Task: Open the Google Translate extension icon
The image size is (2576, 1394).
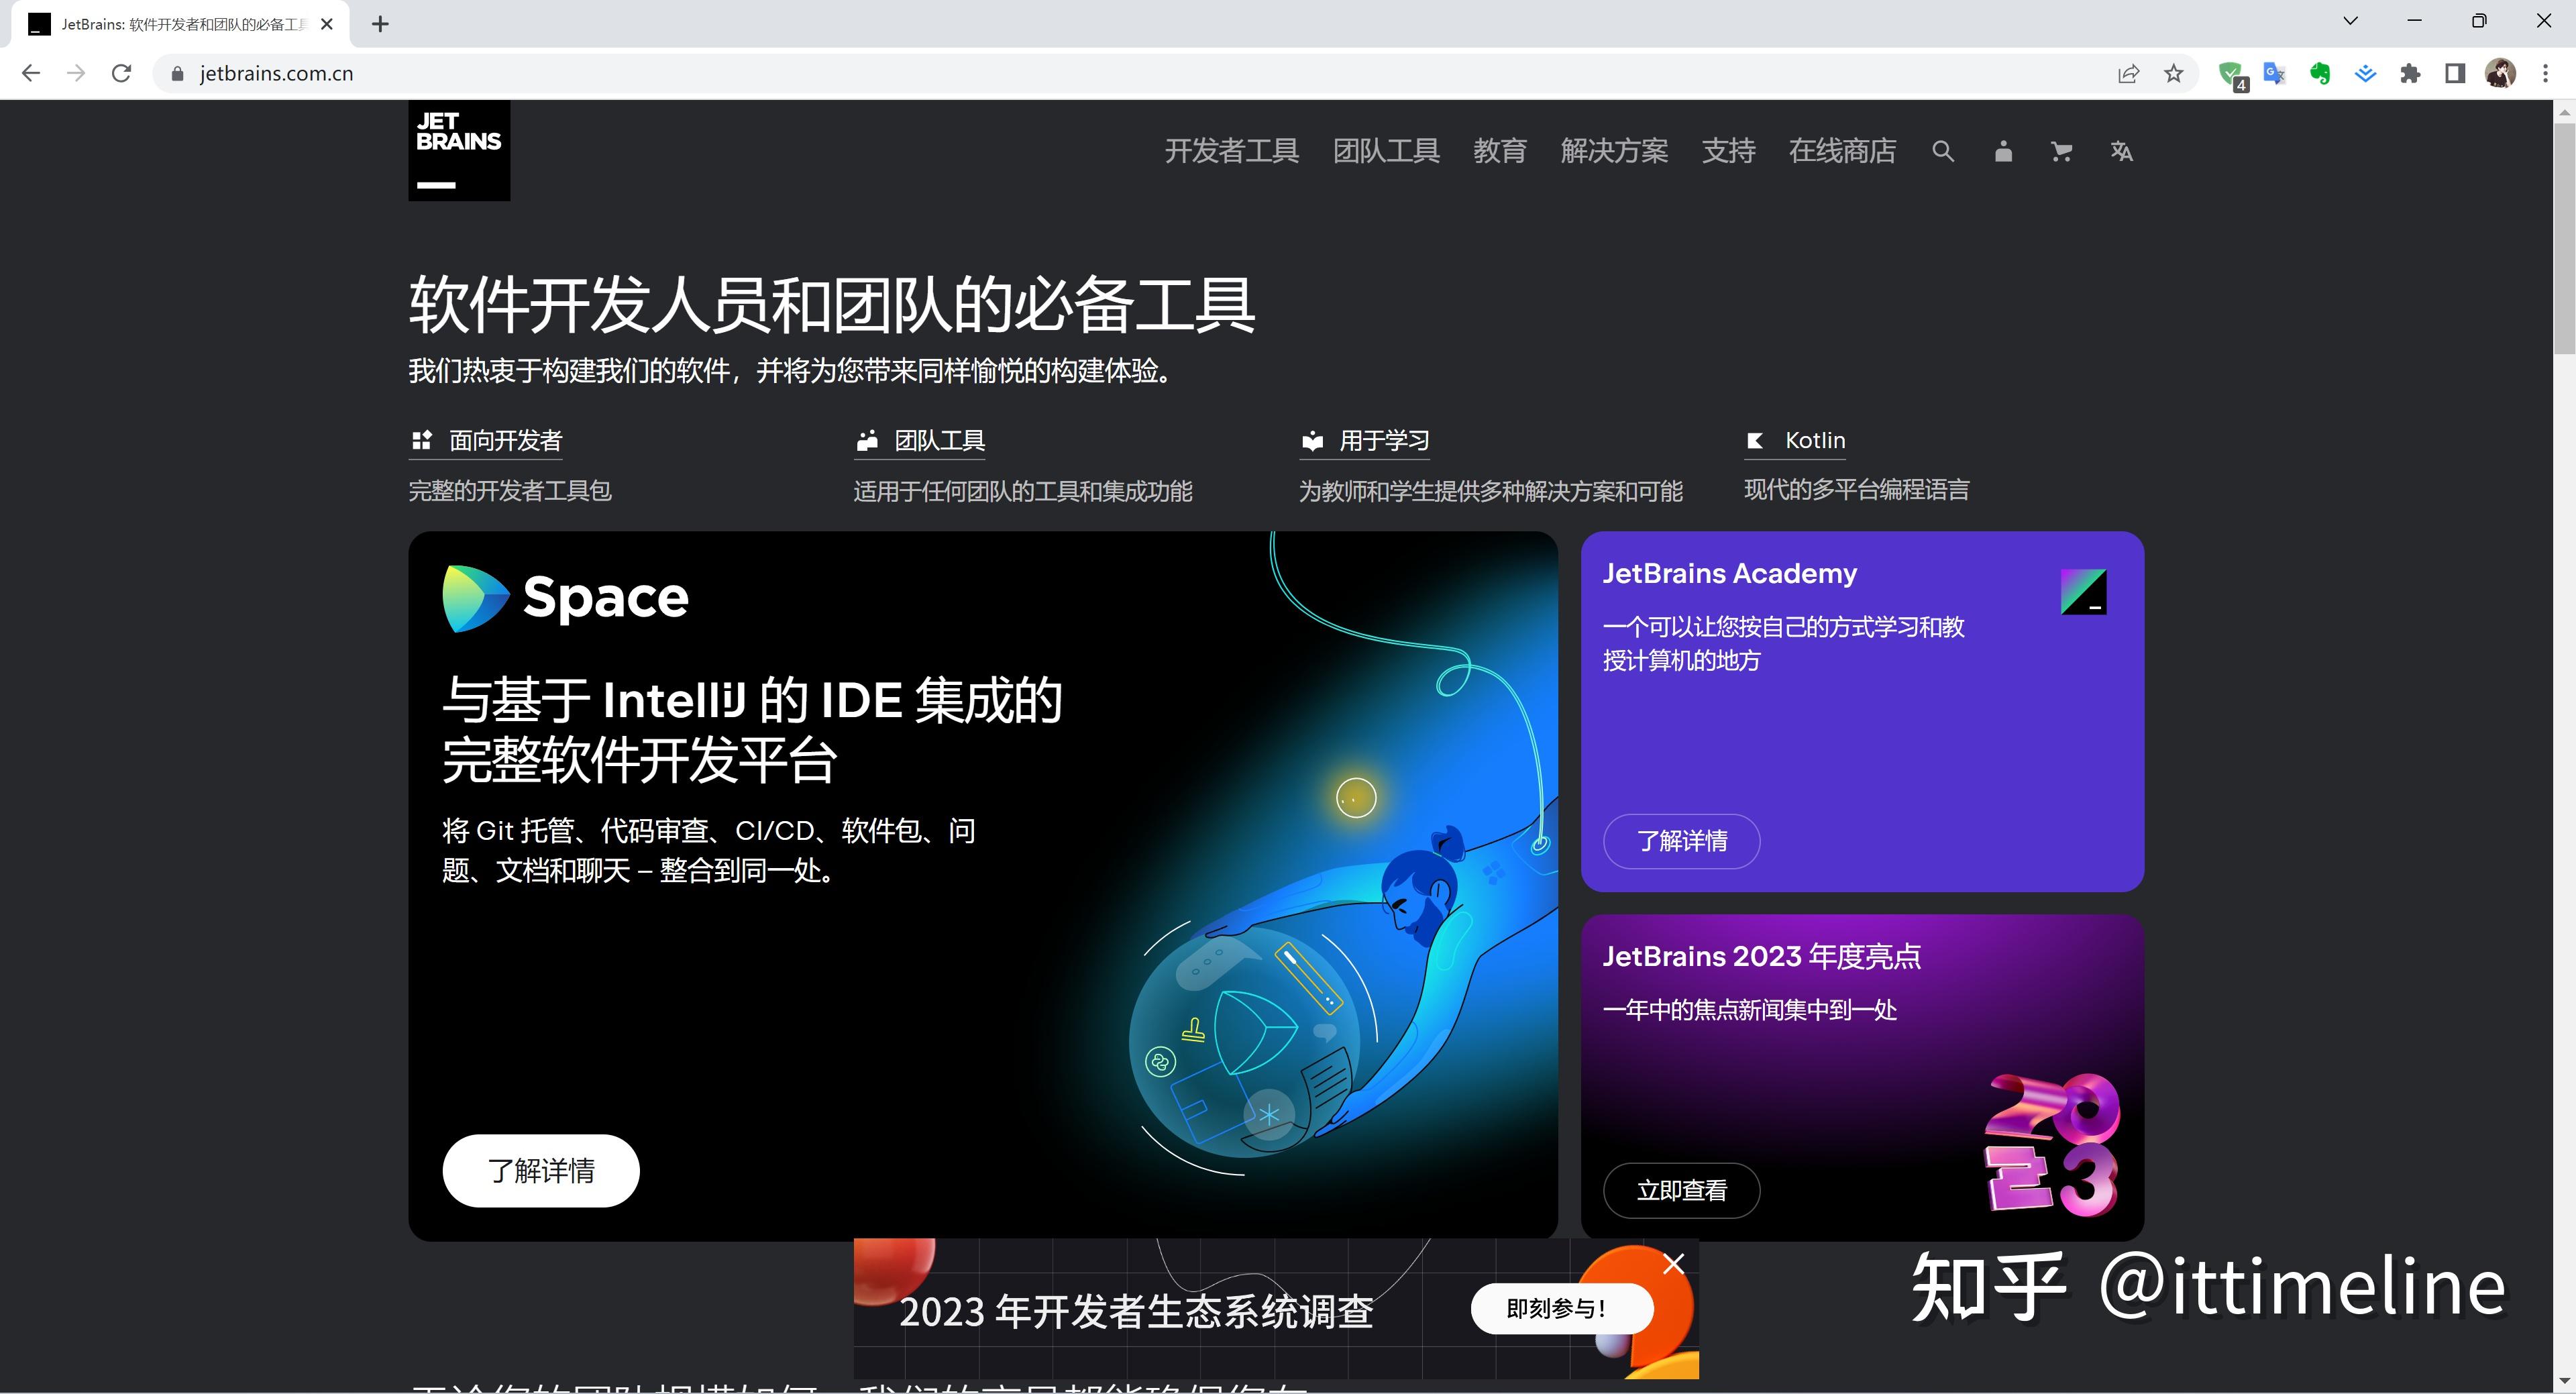Action: (x=2275, y=73)
